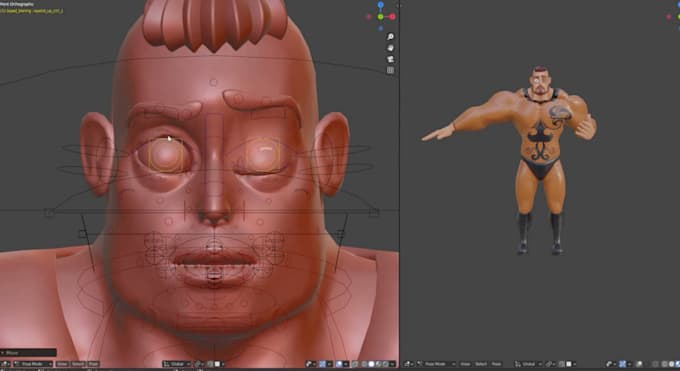Screen dimensions: 680x371
Task: Open Select menu in right viewport header
Action: (481, 364)
